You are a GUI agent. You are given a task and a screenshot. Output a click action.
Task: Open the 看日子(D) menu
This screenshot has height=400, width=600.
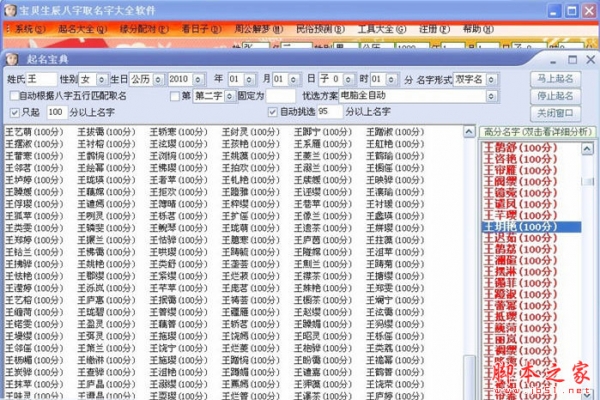(201, 29)
